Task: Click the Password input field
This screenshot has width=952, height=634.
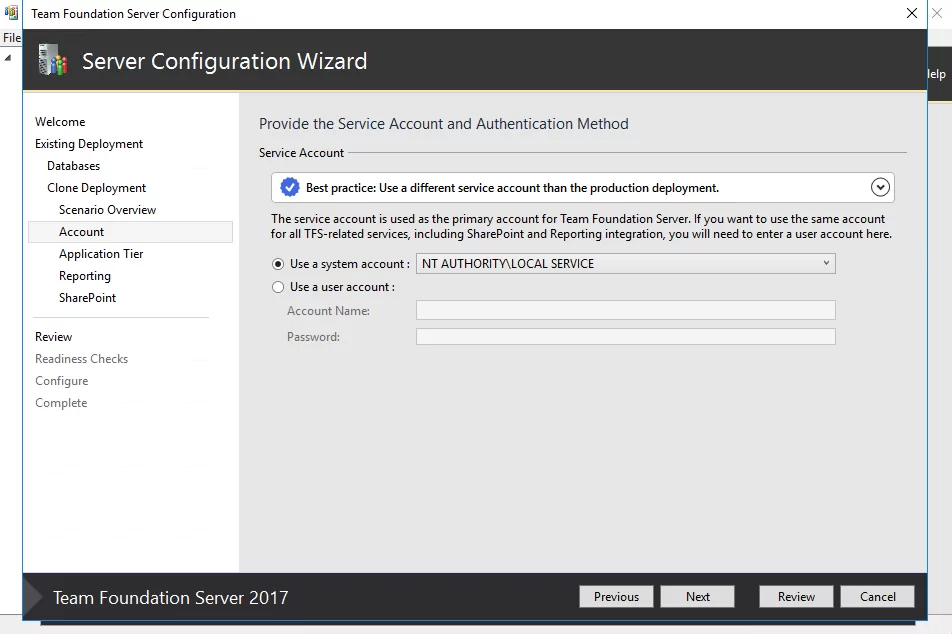Action: (x=625, y=337)
